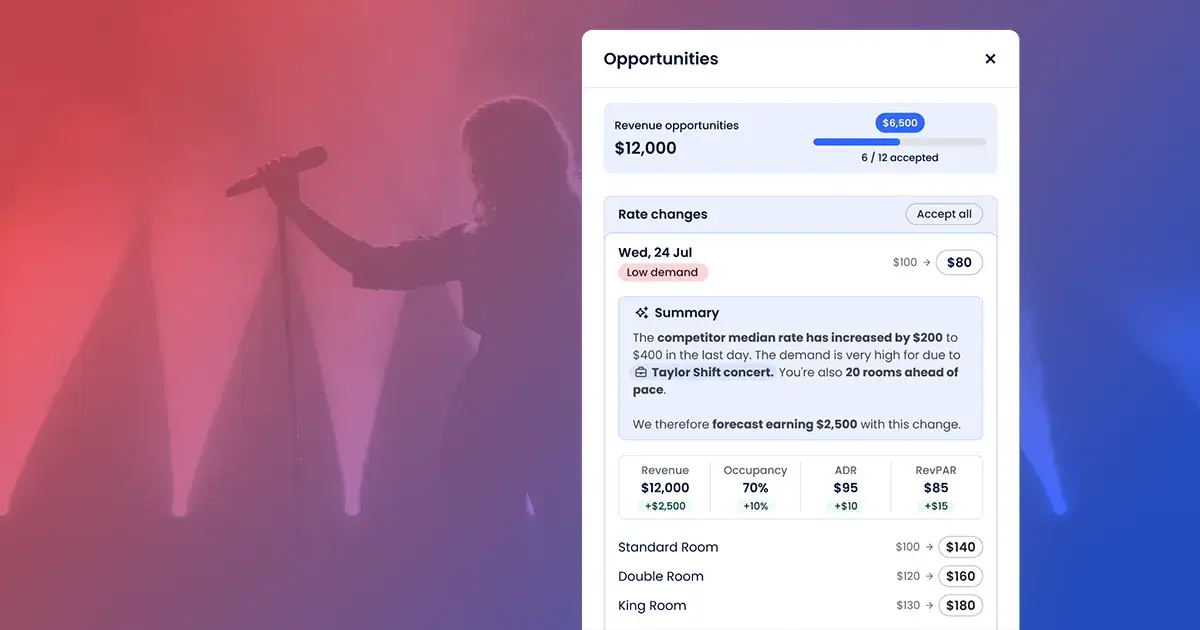Click the Rate changes section header
Image resolution: width=1200 pixels, height=630 pixels.
point(663,214)
